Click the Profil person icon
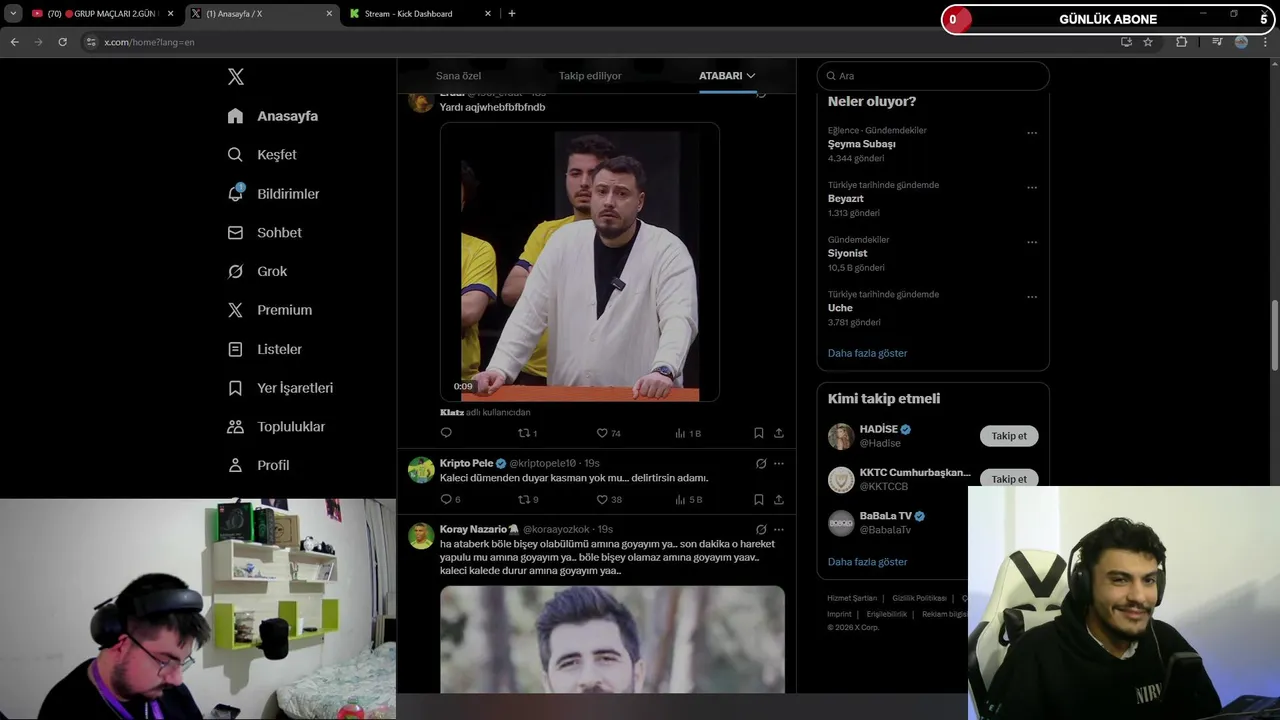 [x=235, y=465]
